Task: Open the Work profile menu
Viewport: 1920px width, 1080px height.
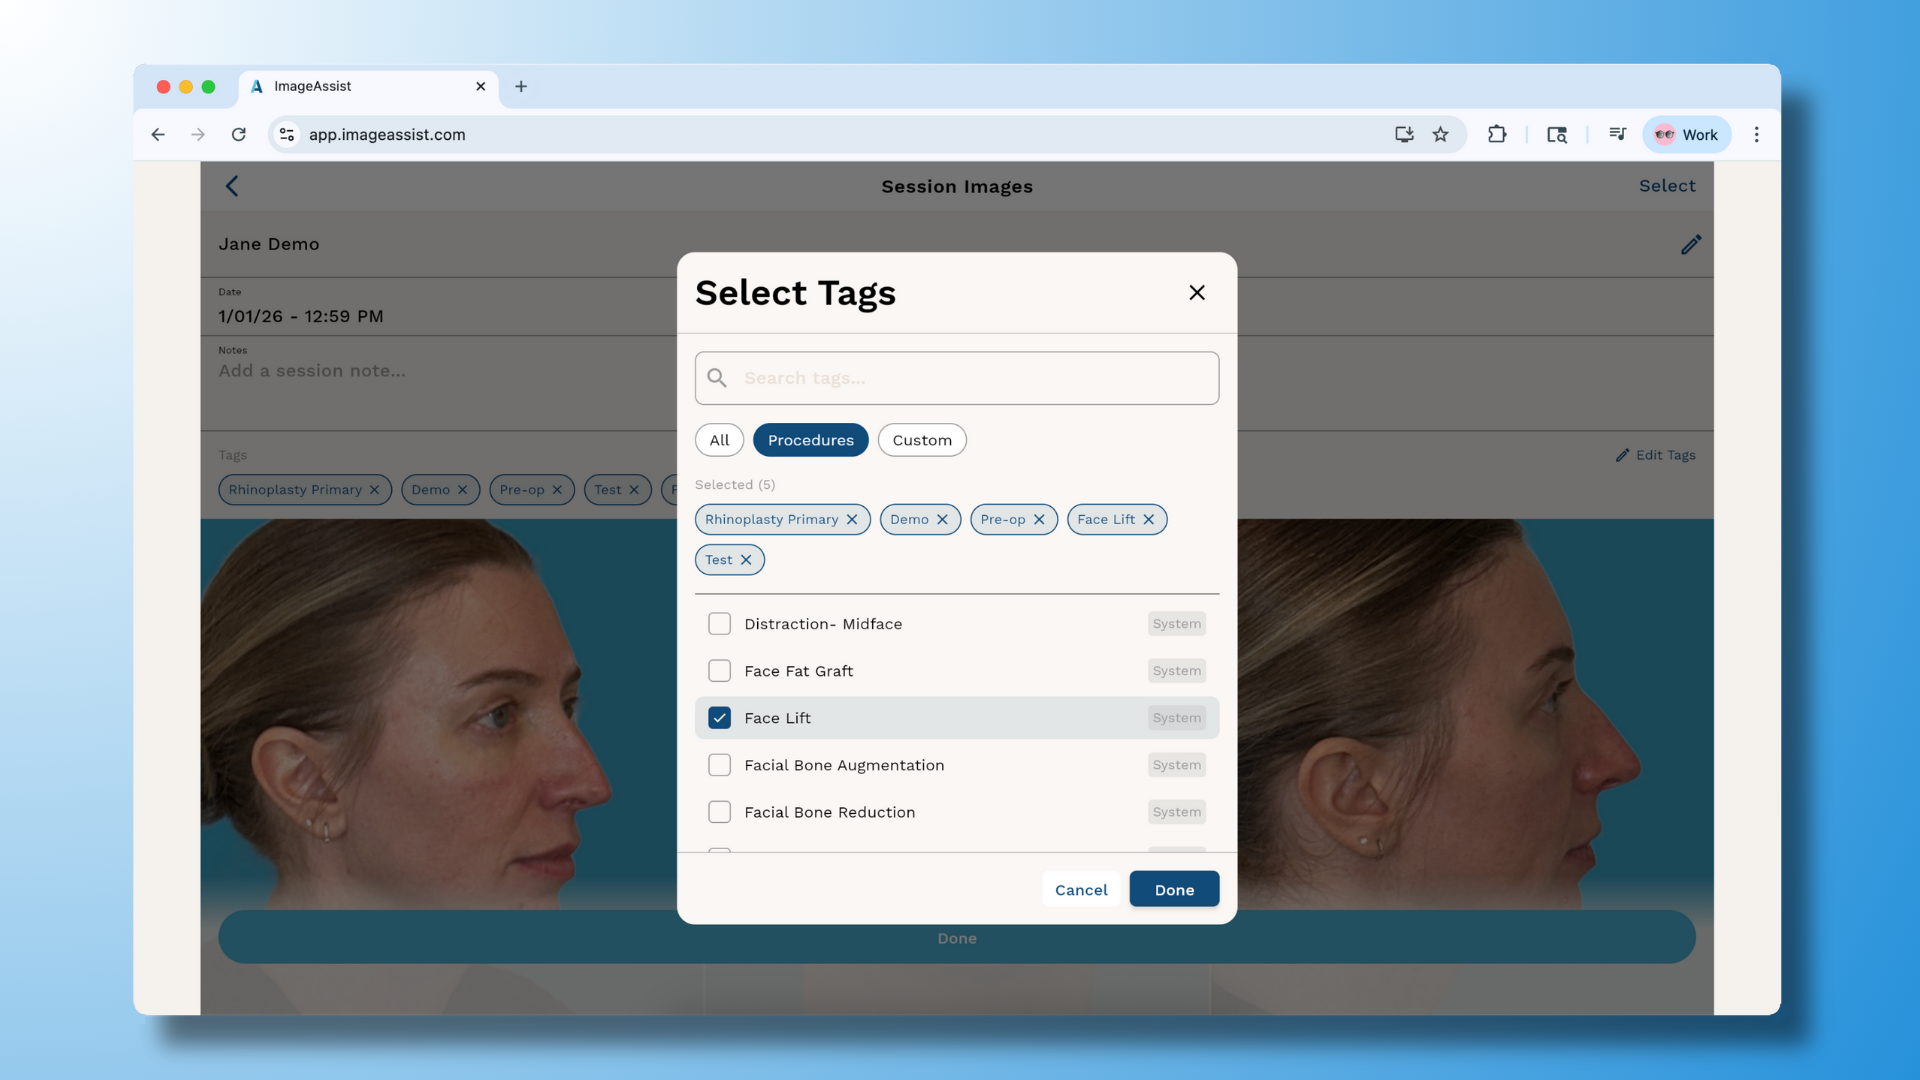Action: click(1686, 134)
